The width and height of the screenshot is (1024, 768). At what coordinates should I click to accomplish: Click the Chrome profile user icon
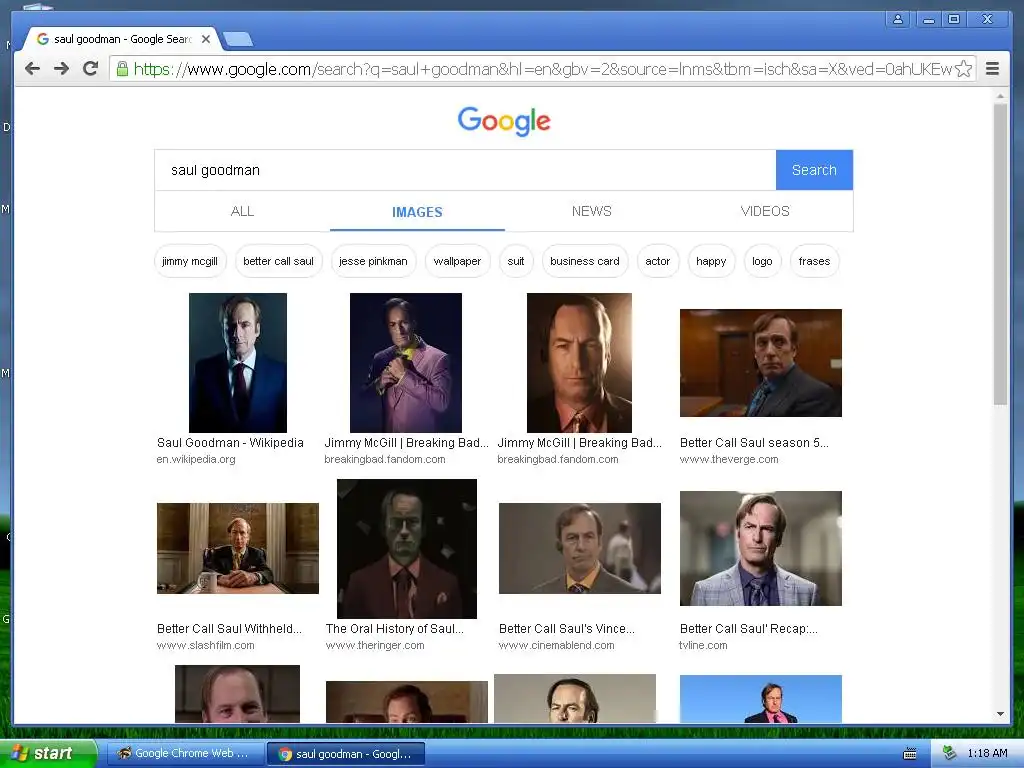coord(898,19)
